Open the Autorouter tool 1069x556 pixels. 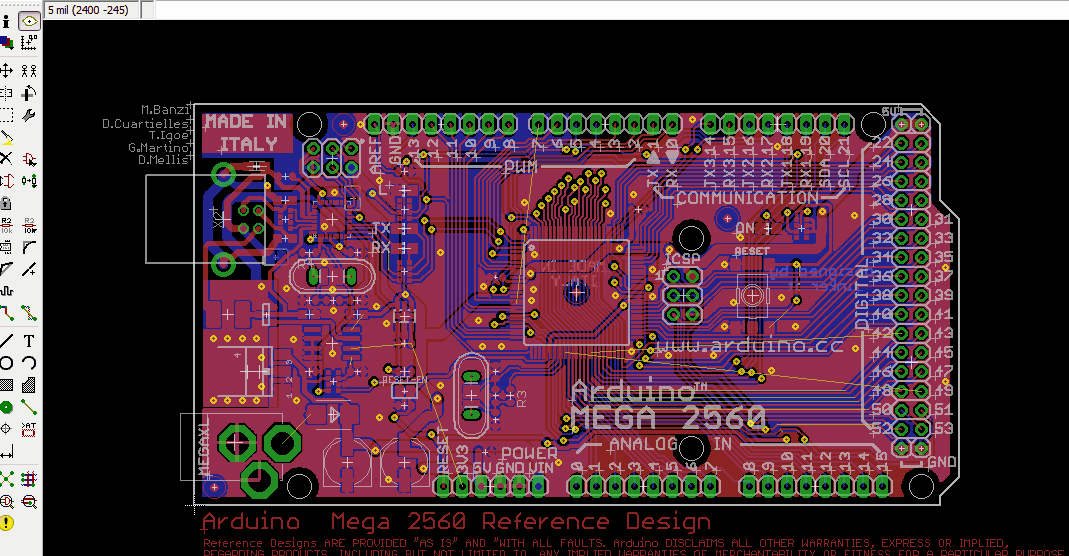click(29, 479)
